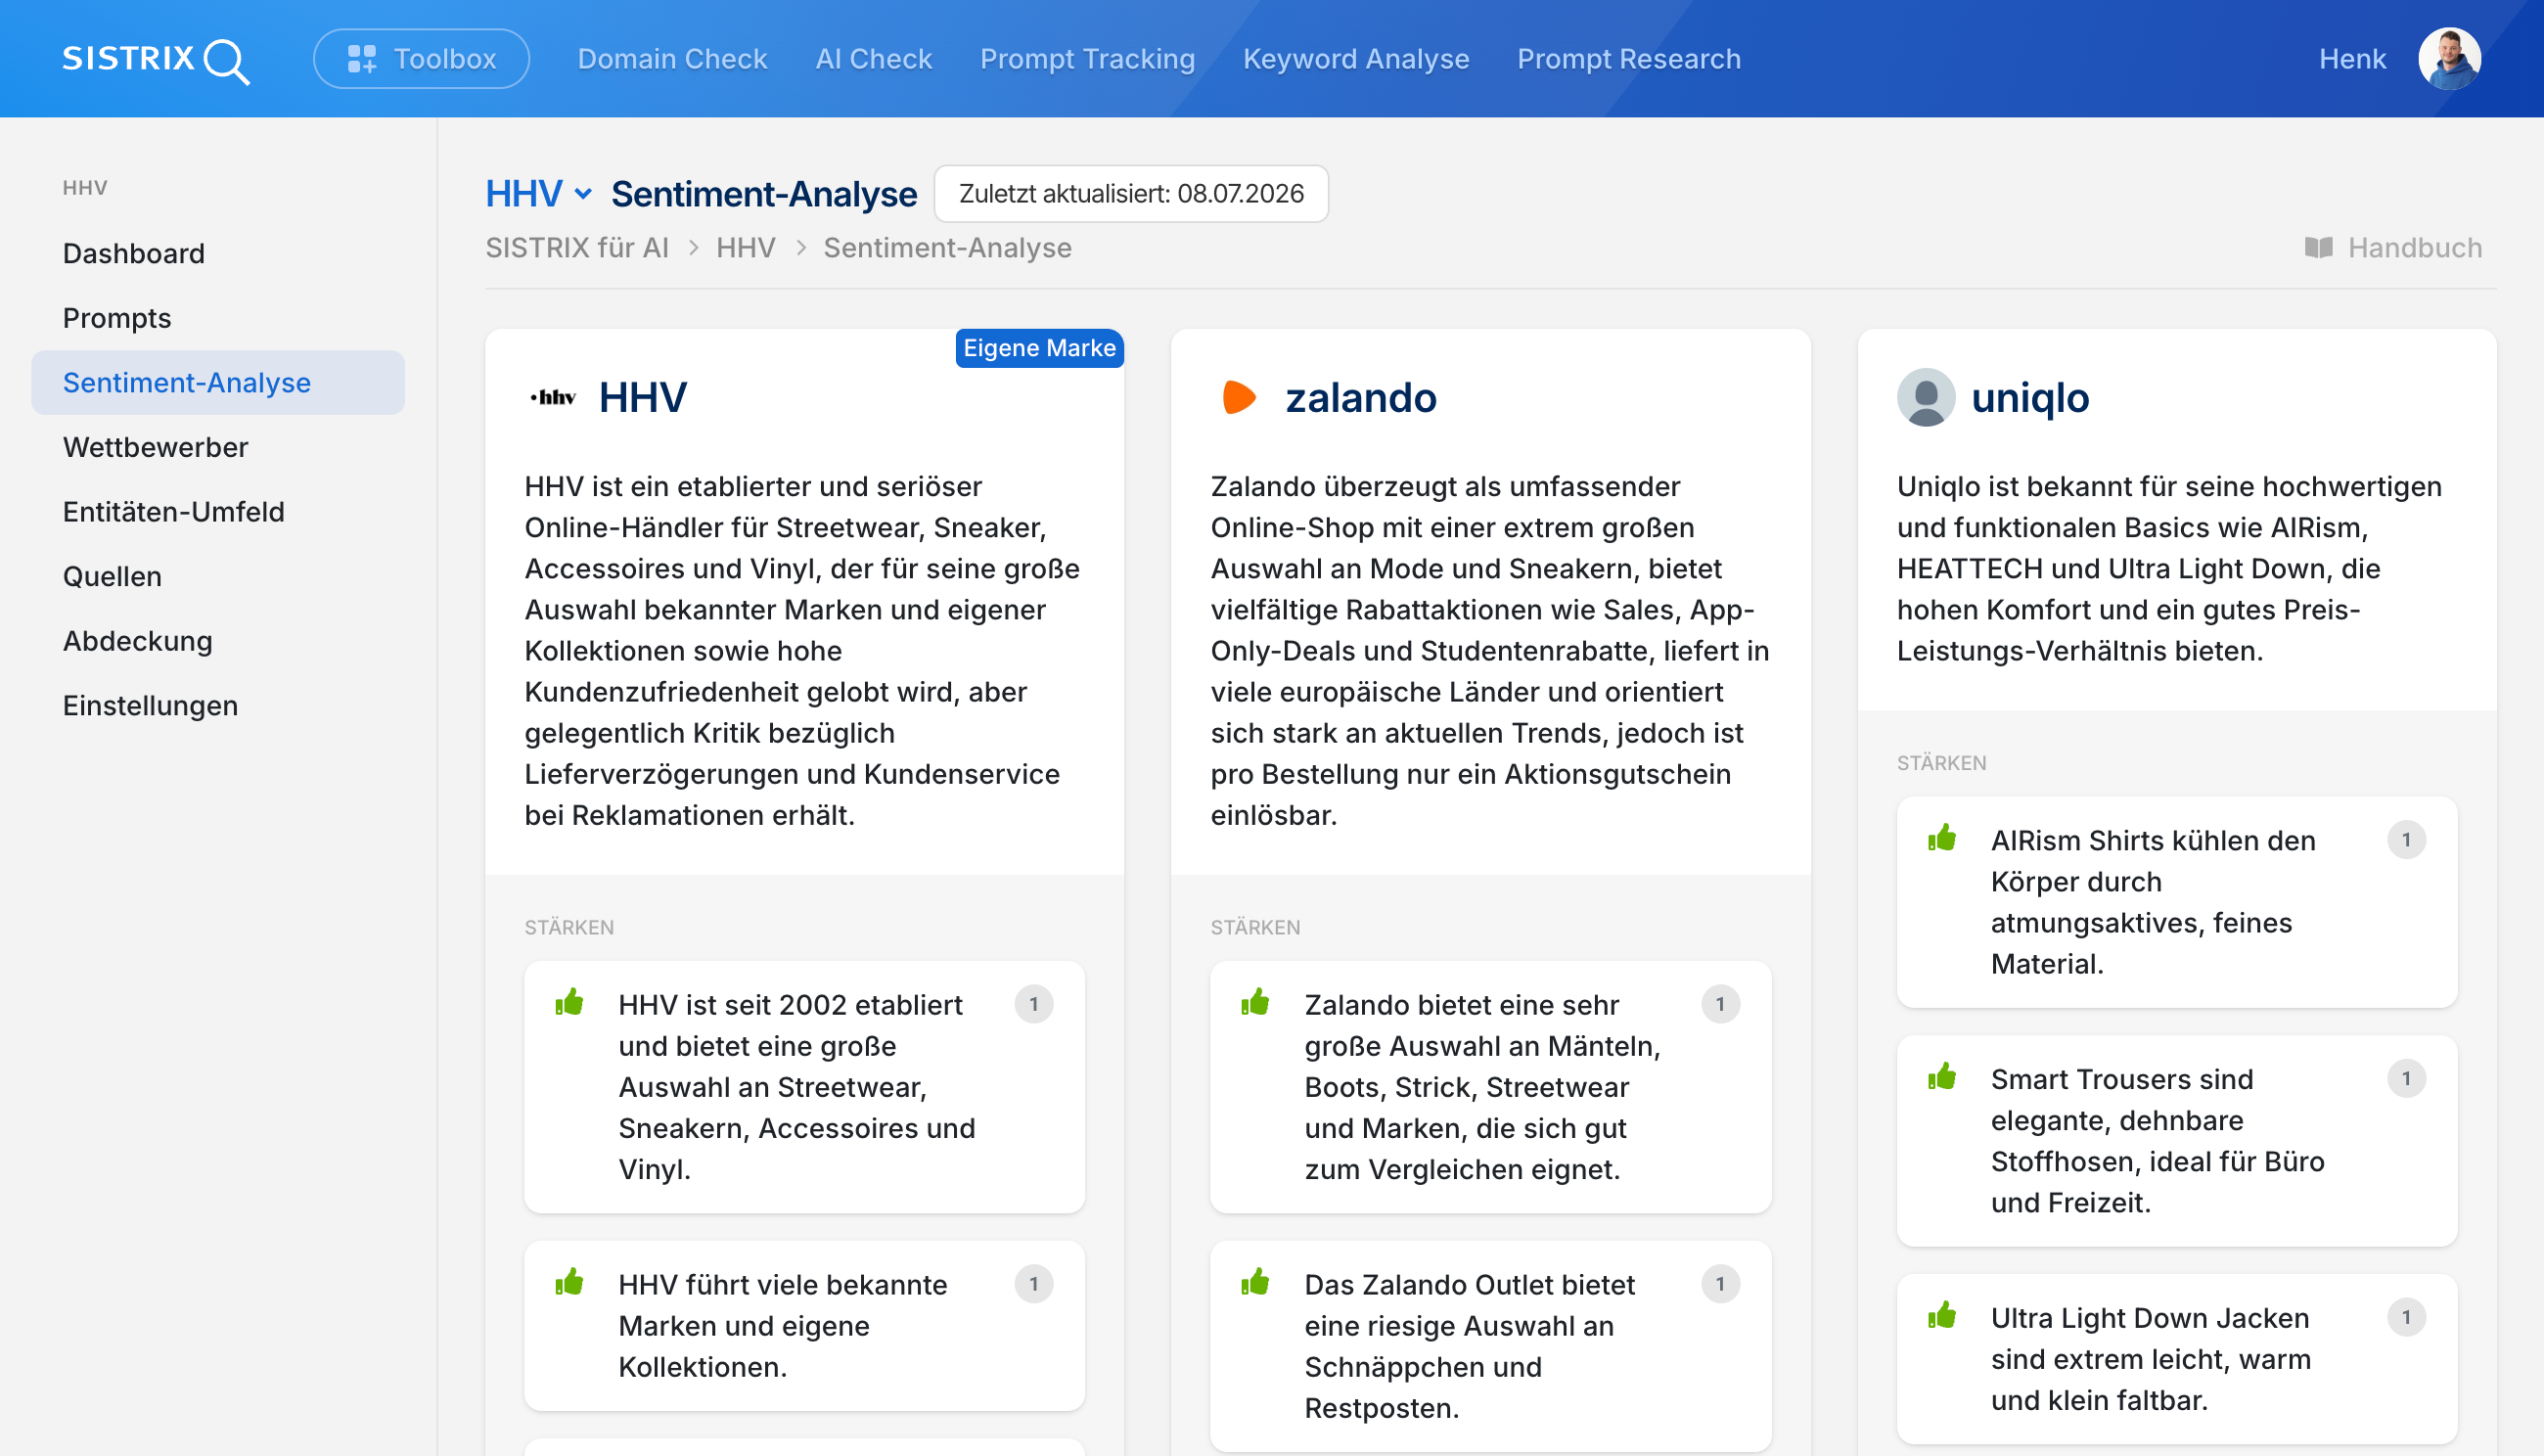The height and width of the screenshot is (1456, 2544).
Task: Click the STÄRKEN label in the uniqlo card
Action: pyautogui.click(x=1941, y=764)
